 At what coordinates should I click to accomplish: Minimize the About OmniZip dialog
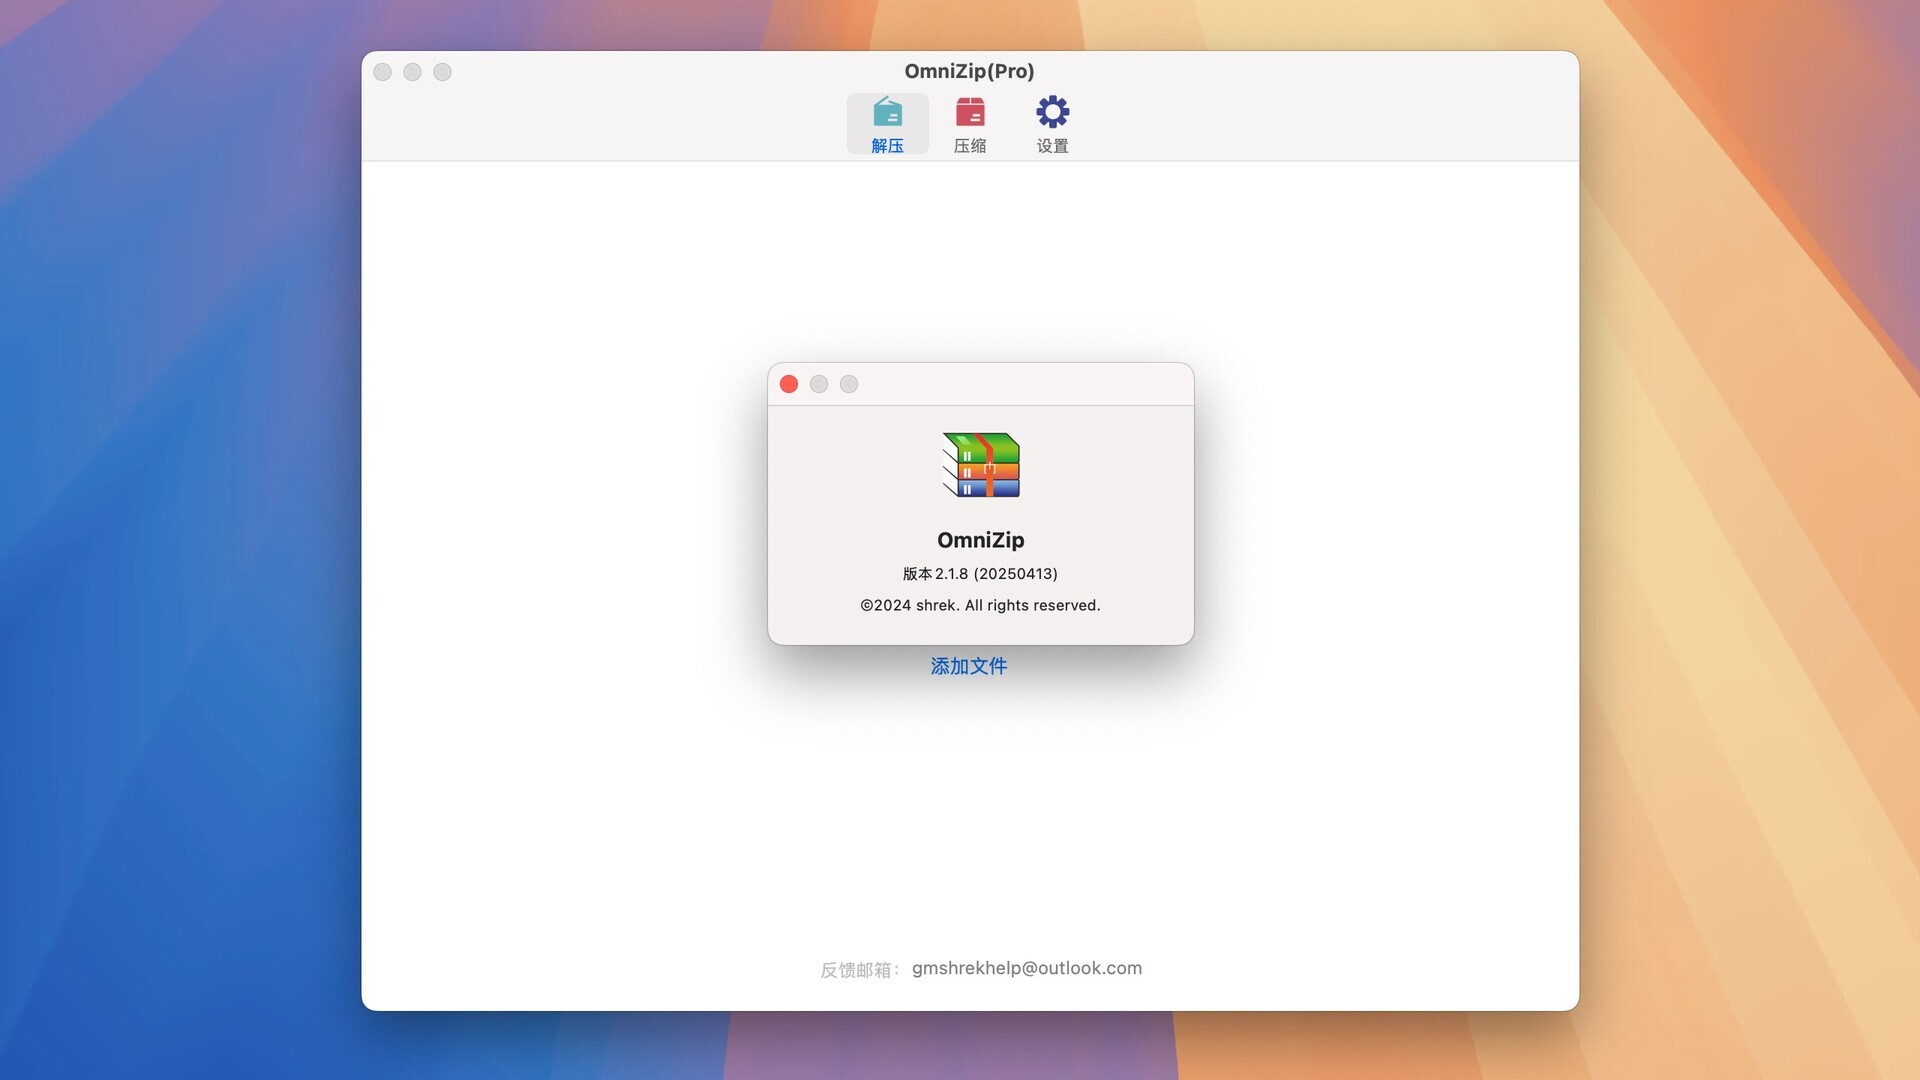tap(819, 383)
